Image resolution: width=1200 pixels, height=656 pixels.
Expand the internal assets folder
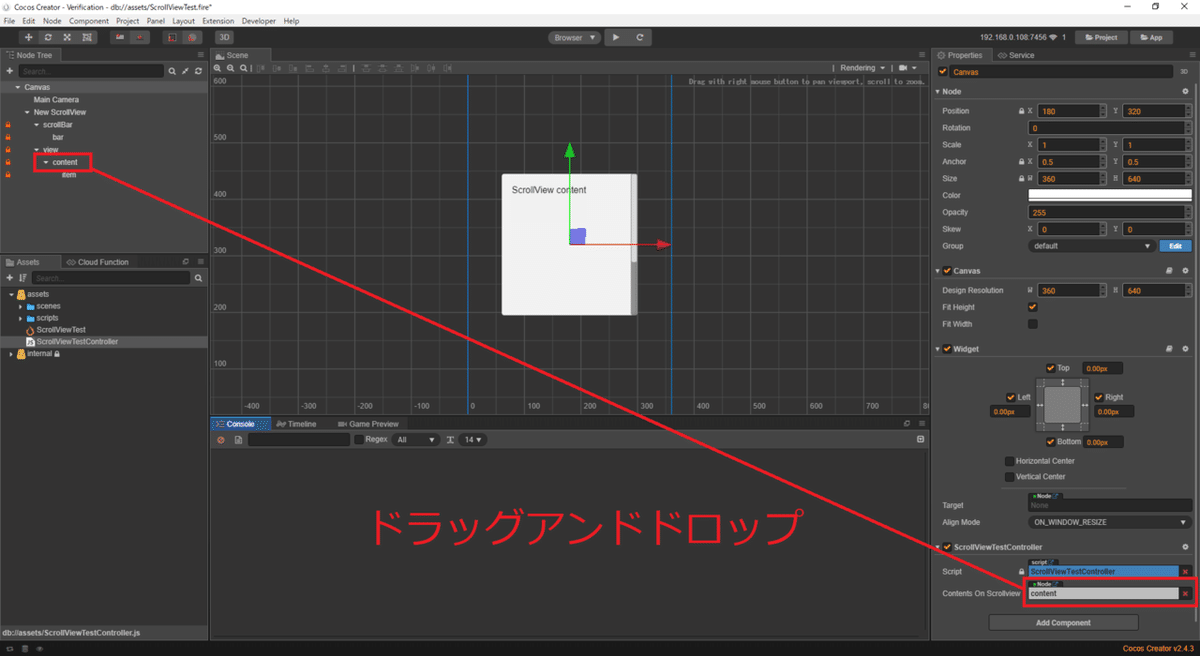11,354
